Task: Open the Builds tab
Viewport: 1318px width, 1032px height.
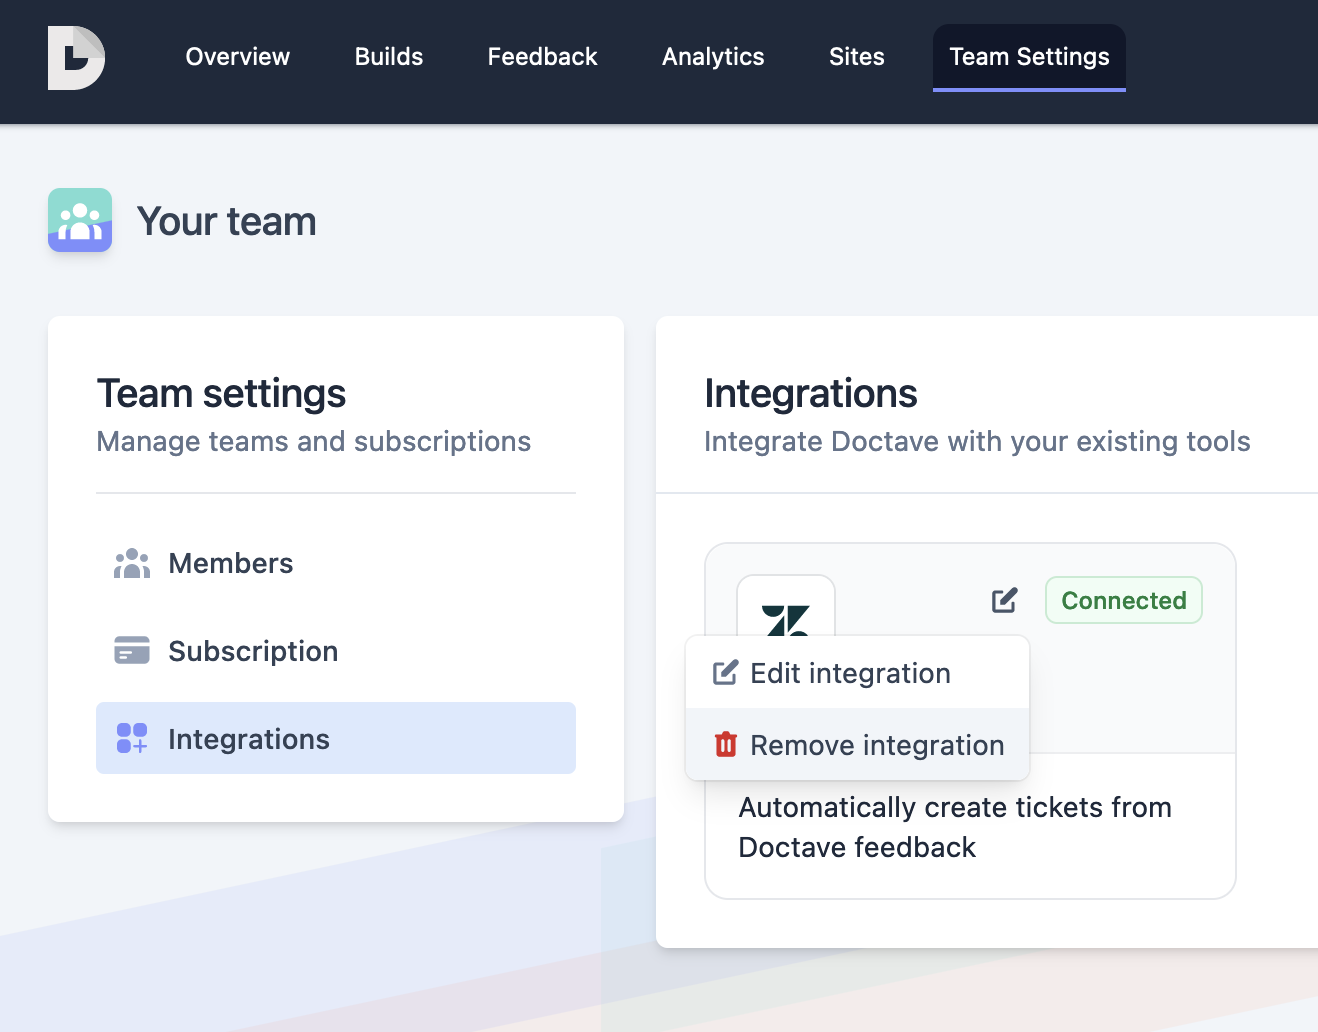Action: click(x=388, y=57)
